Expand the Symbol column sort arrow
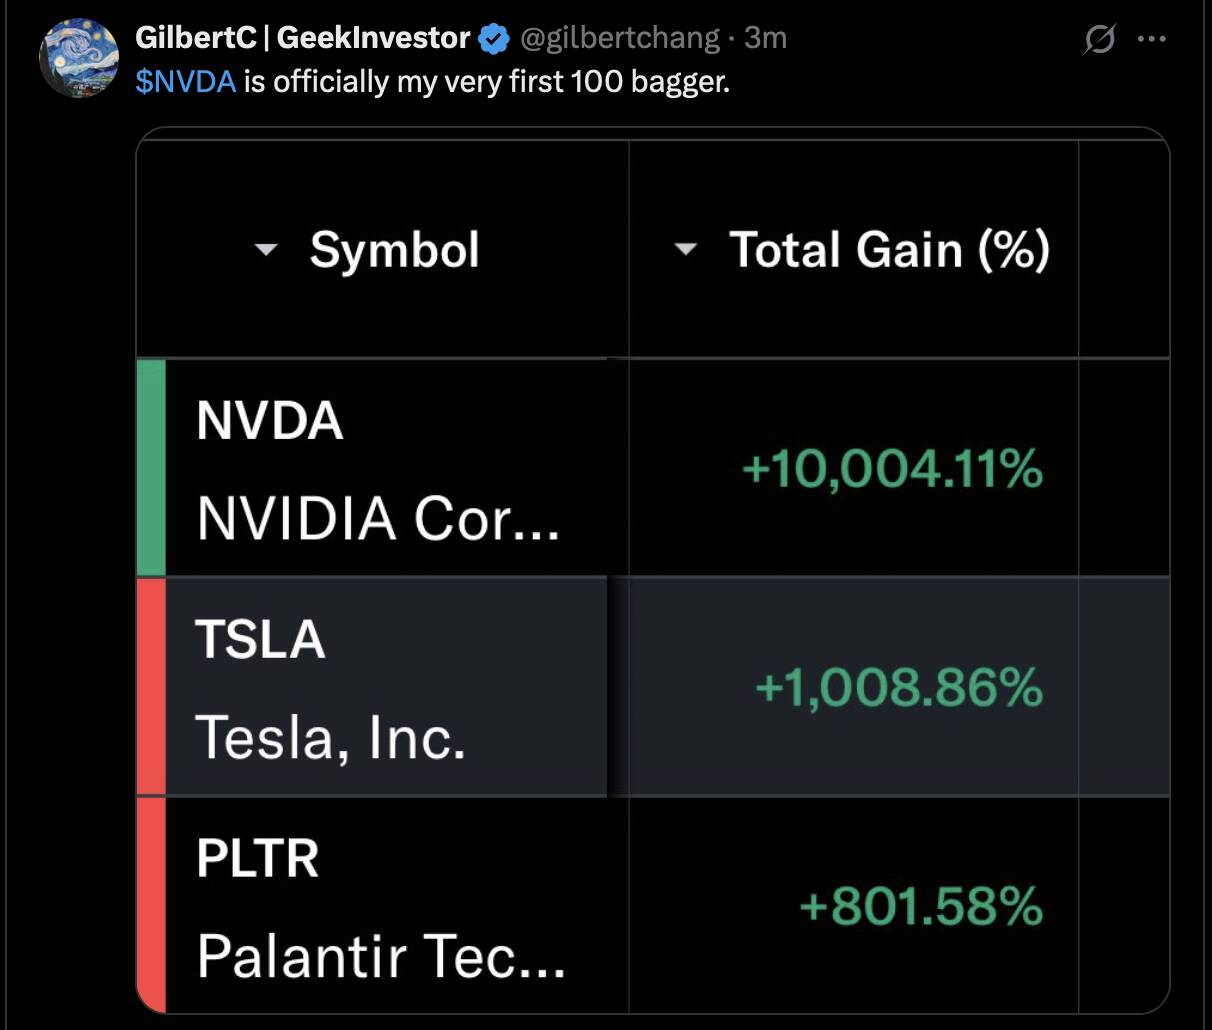This screenshot has width=1212, height=1030. tap(265, 250)
